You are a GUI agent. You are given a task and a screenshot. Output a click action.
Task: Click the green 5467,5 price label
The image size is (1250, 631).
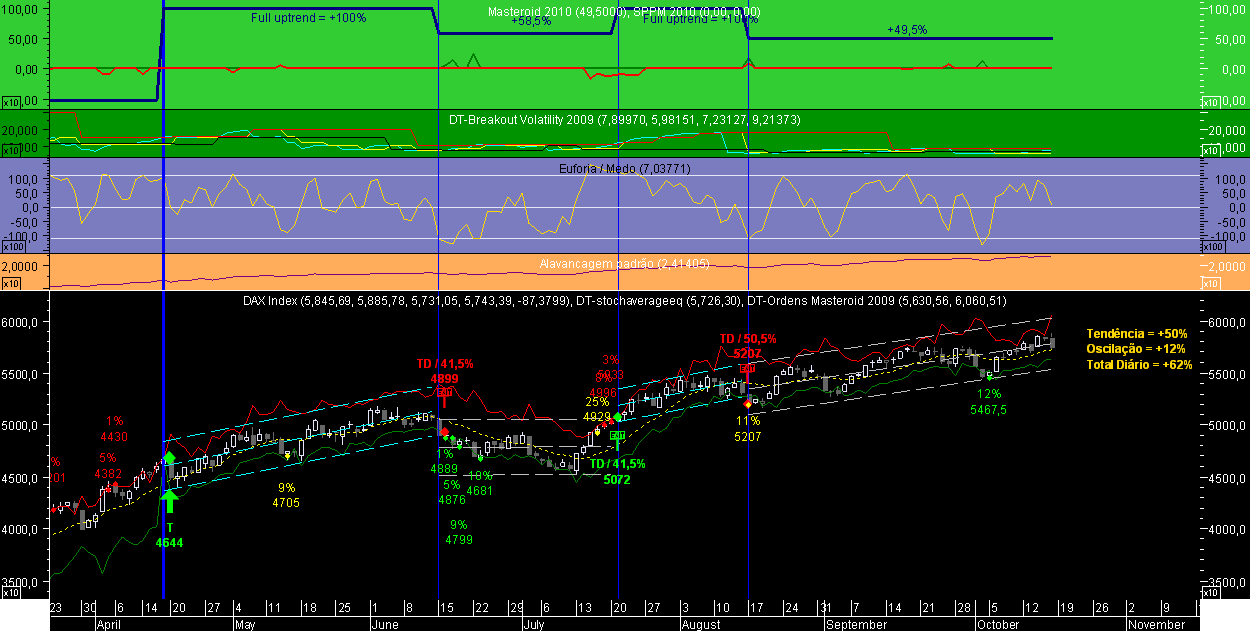tap(988, 410)
